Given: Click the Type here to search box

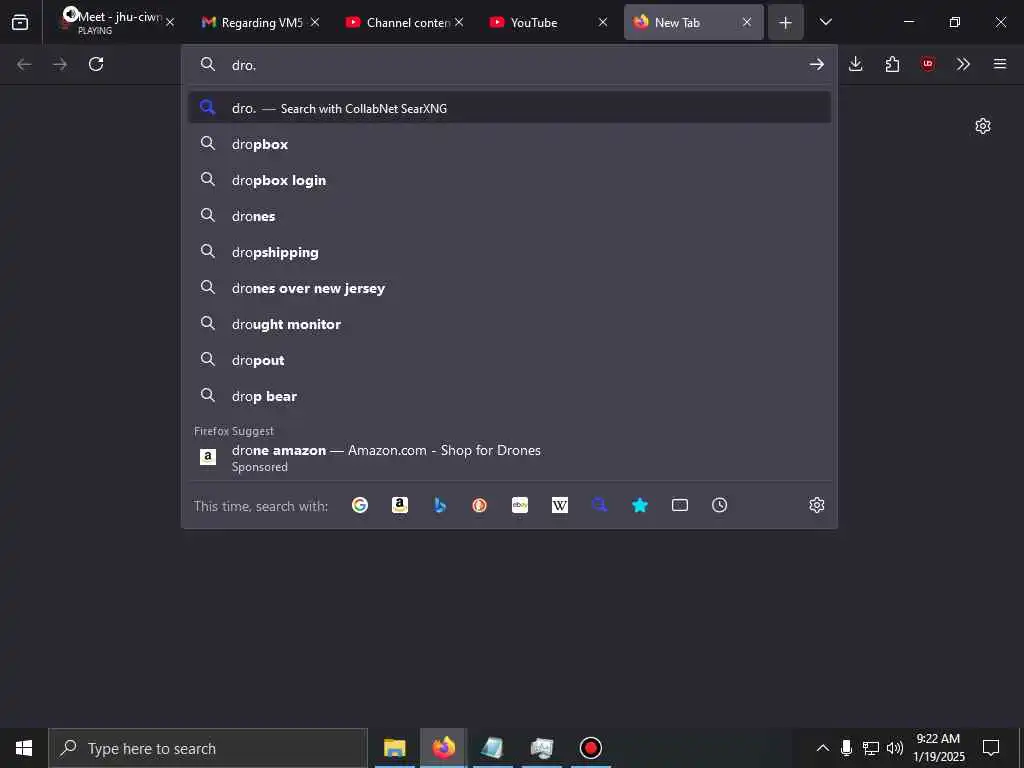Looking at the screenshot, I should [x=208, y=748].
